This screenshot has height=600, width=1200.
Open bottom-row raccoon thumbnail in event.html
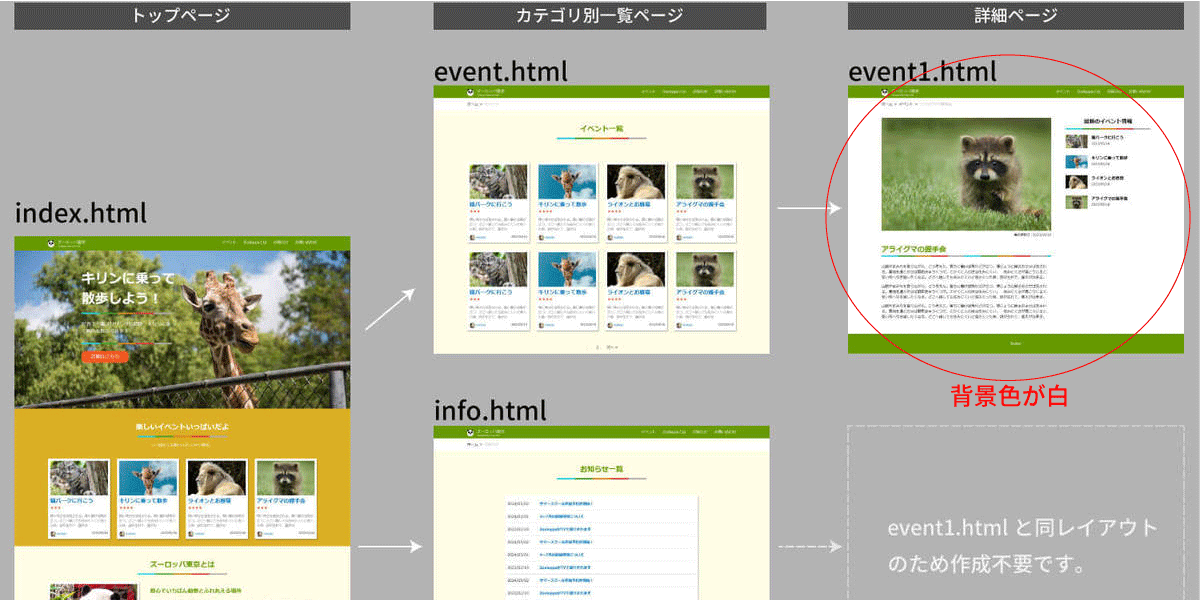point(705,270)
